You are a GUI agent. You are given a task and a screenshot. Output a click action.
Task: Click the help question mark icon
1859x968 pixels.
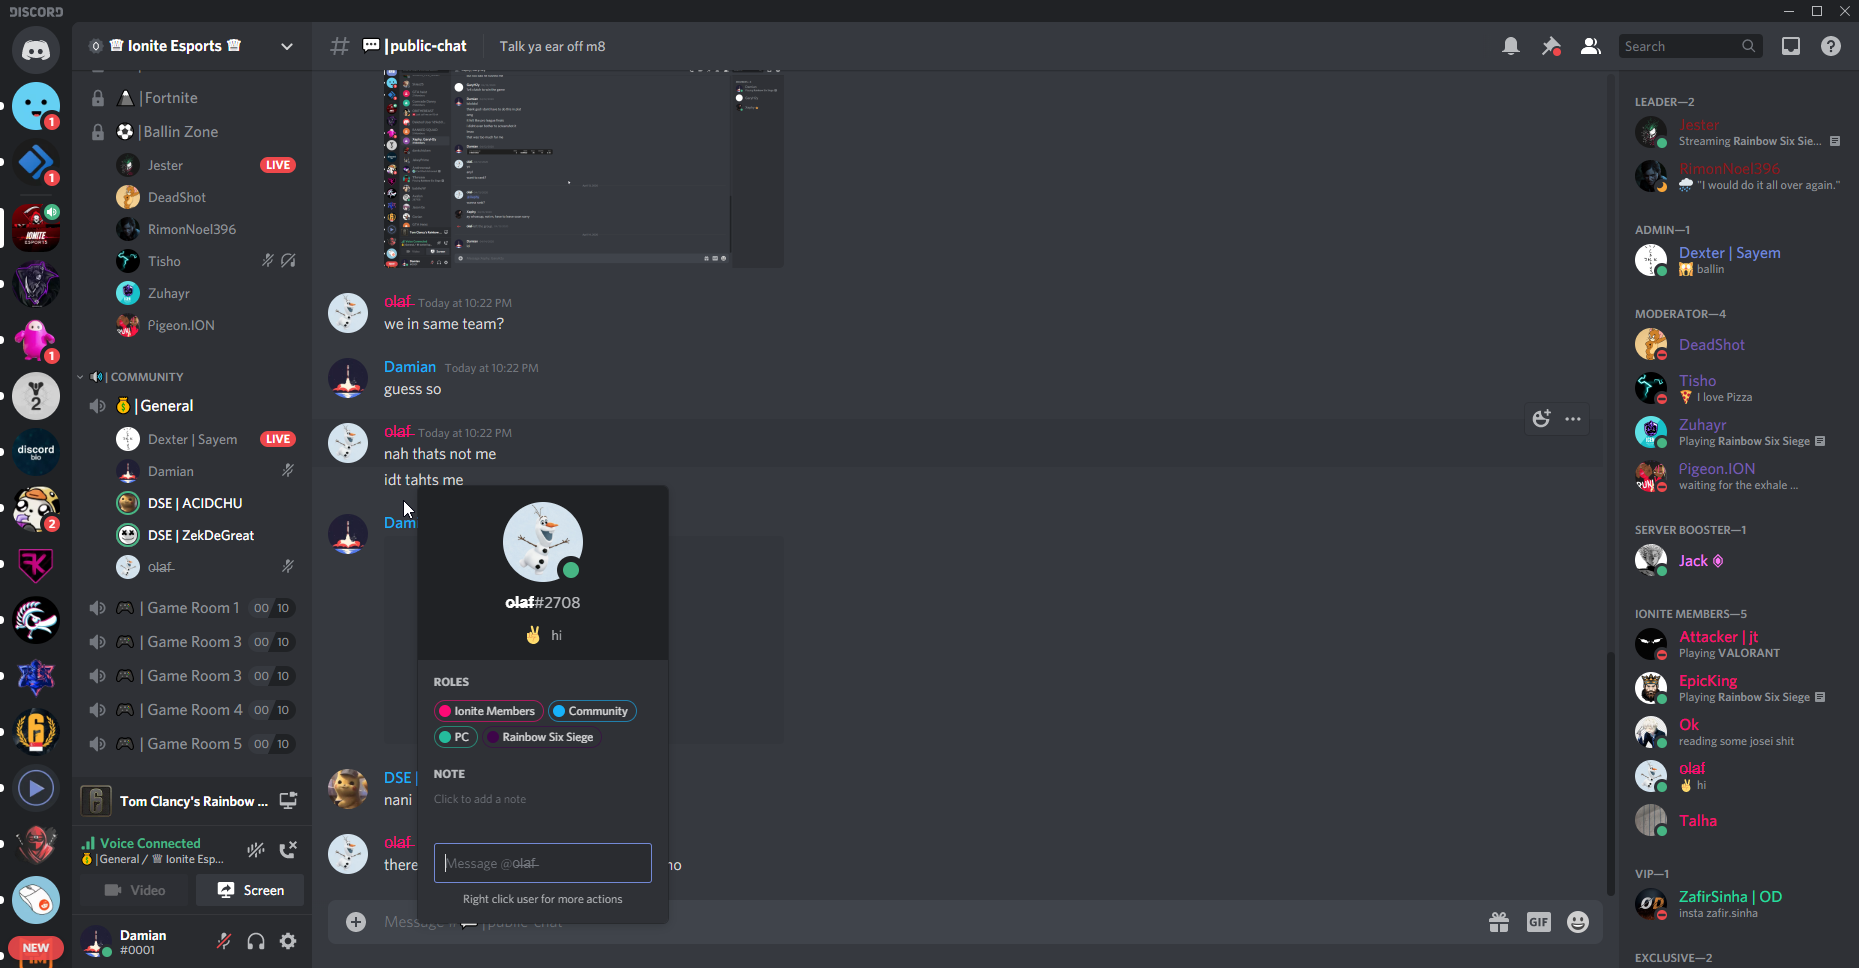pos(1830,46)
